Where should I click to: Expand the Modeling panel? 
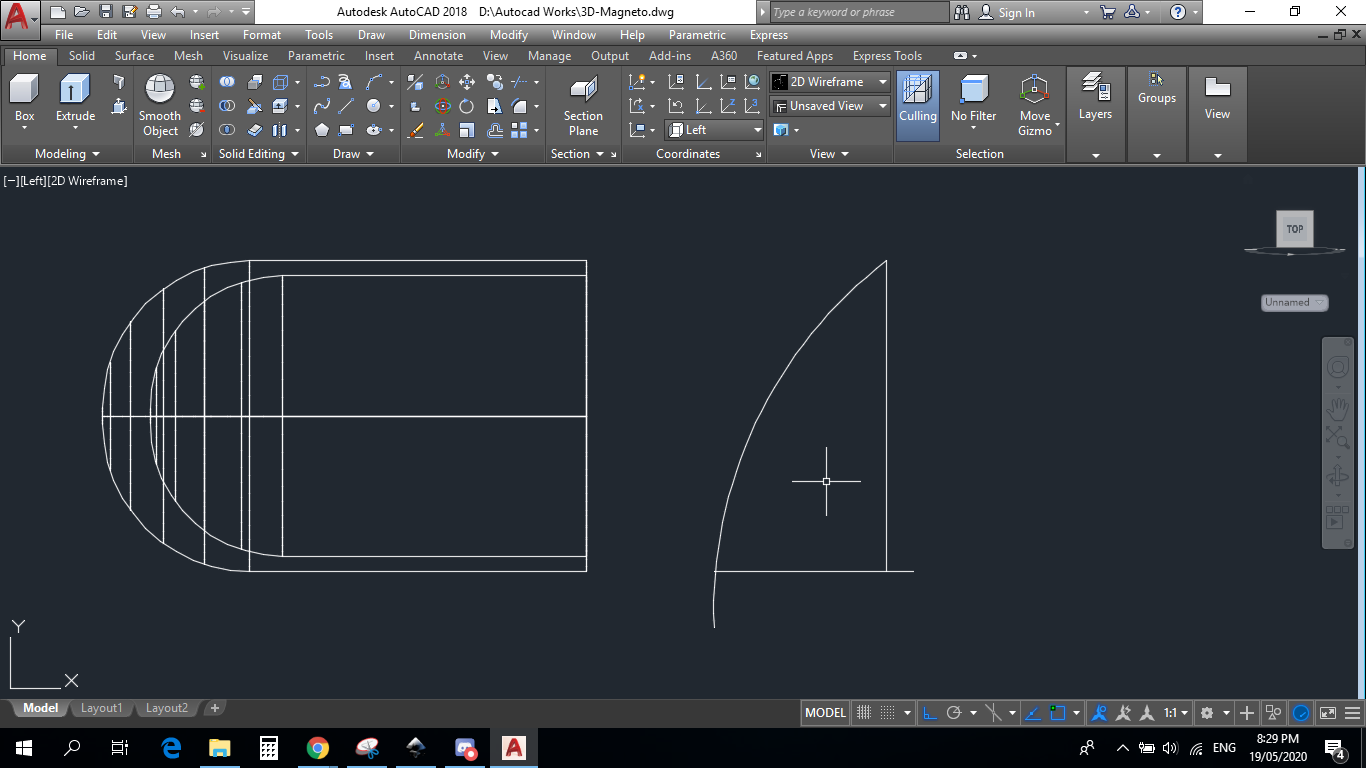[x=67, y=154]
